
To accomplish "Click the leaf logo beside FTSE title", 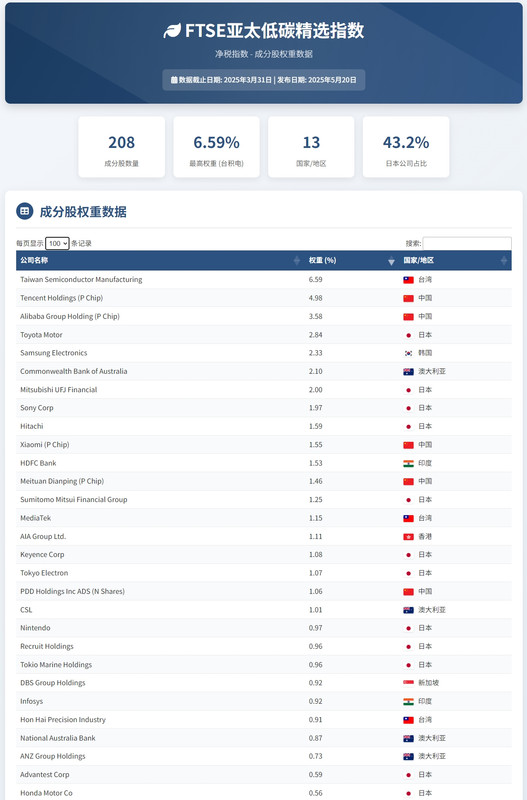I will pyautogui.click(x=172, y=31).
